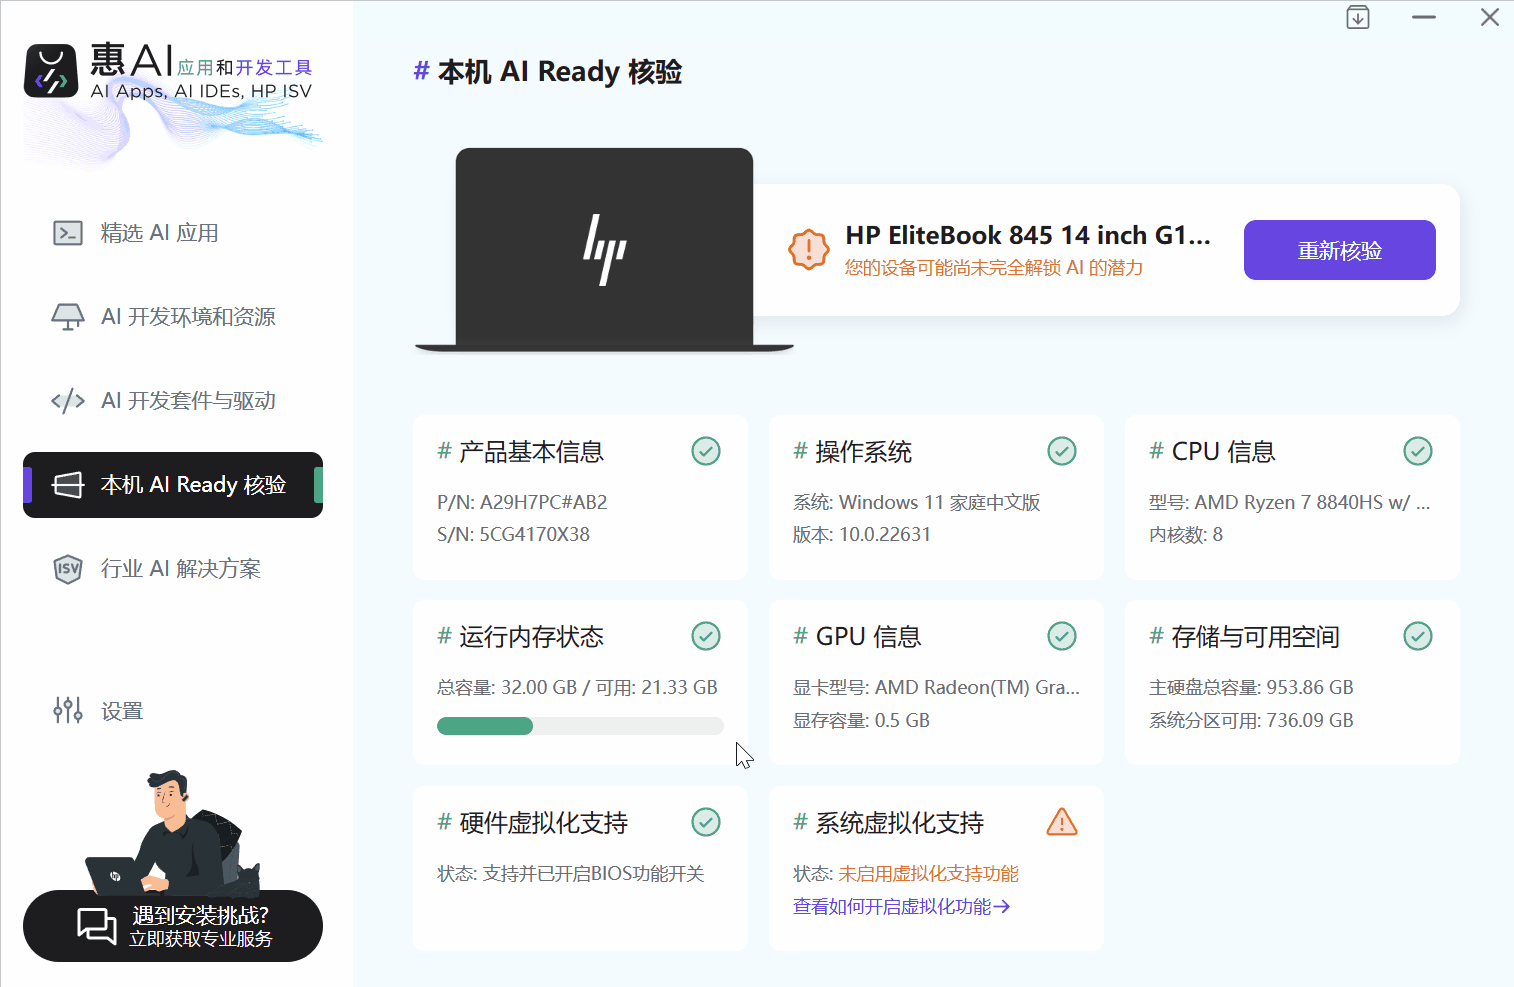Click the warning triangle on 系统虚拟化支持 card
This screenshot has width=1514, height=987.
tap(1062, 822)
